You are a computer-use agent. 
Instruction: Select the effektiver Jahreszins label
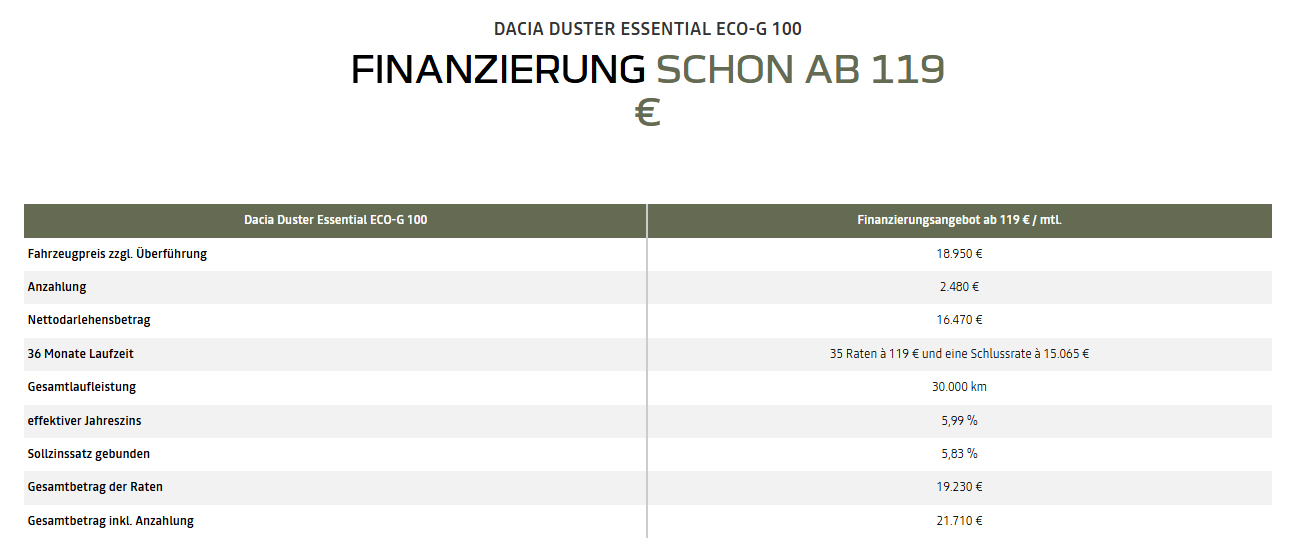click(77, 421)
